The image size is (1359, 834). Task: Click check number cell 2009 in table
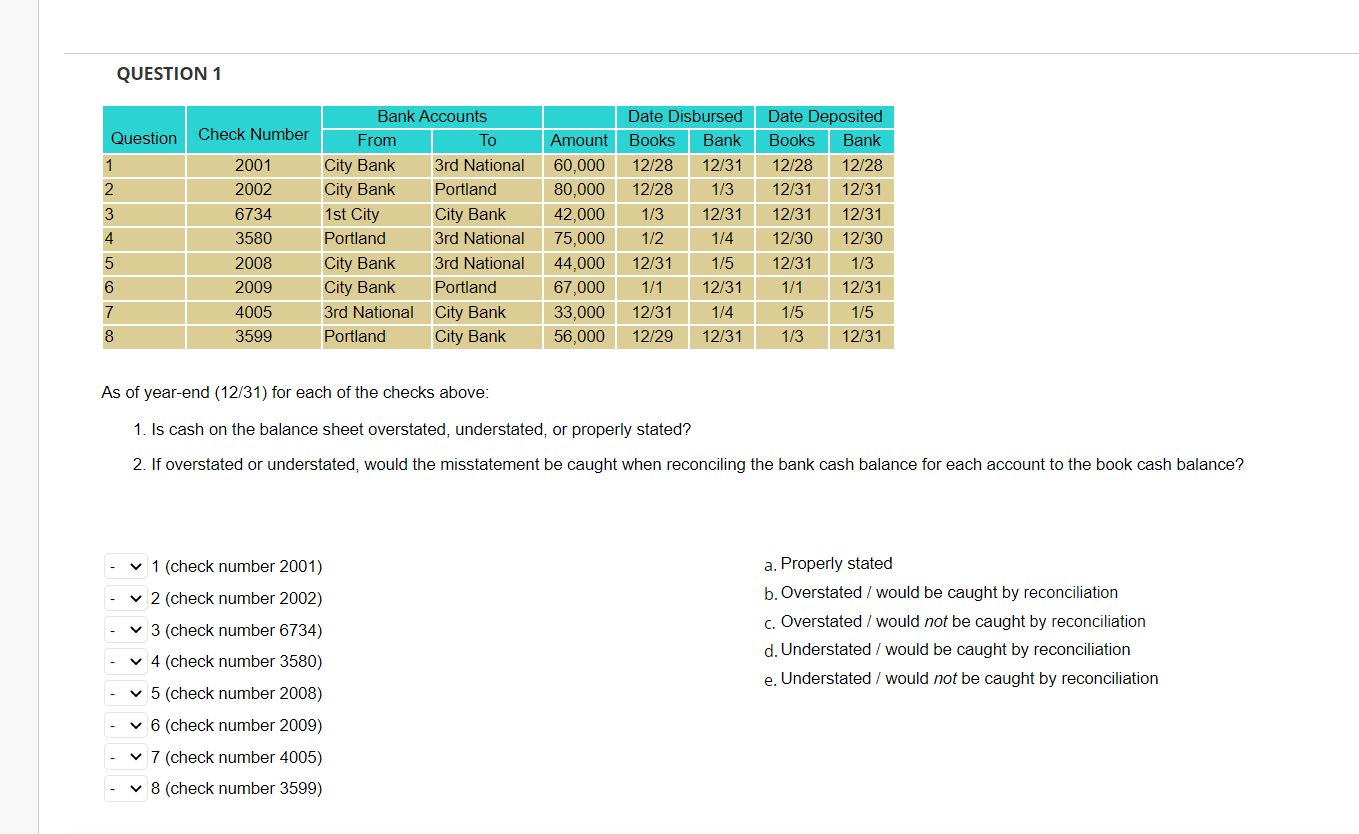253,287
